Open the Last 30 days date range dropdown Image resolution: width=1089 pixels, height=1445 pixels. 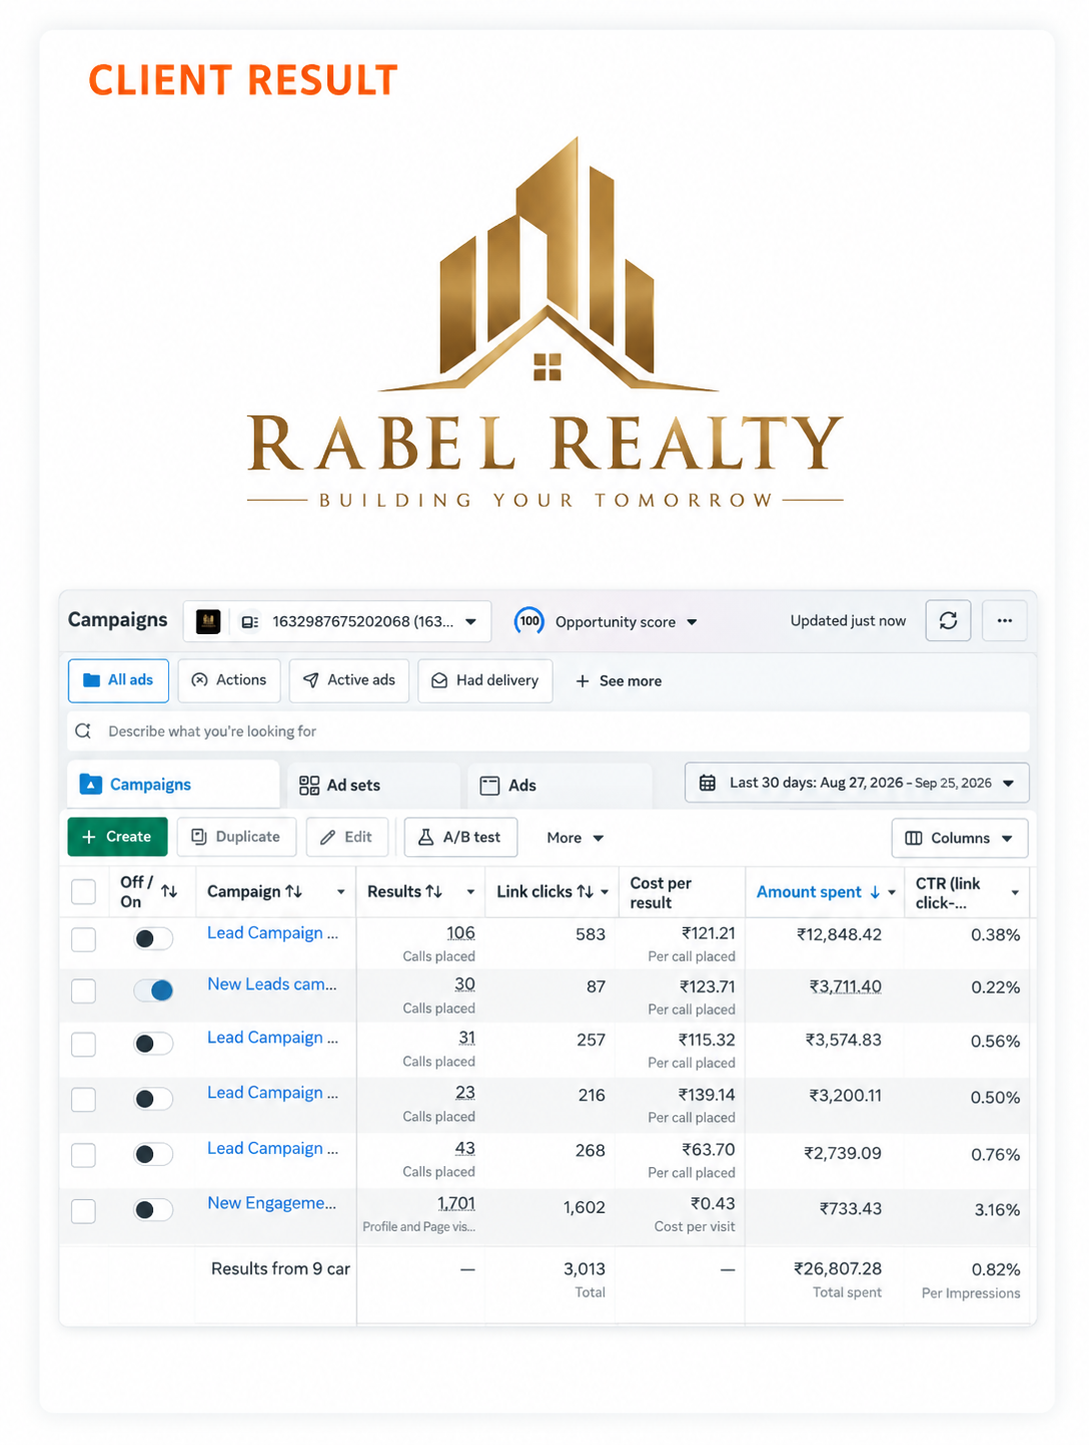[857, 783]
